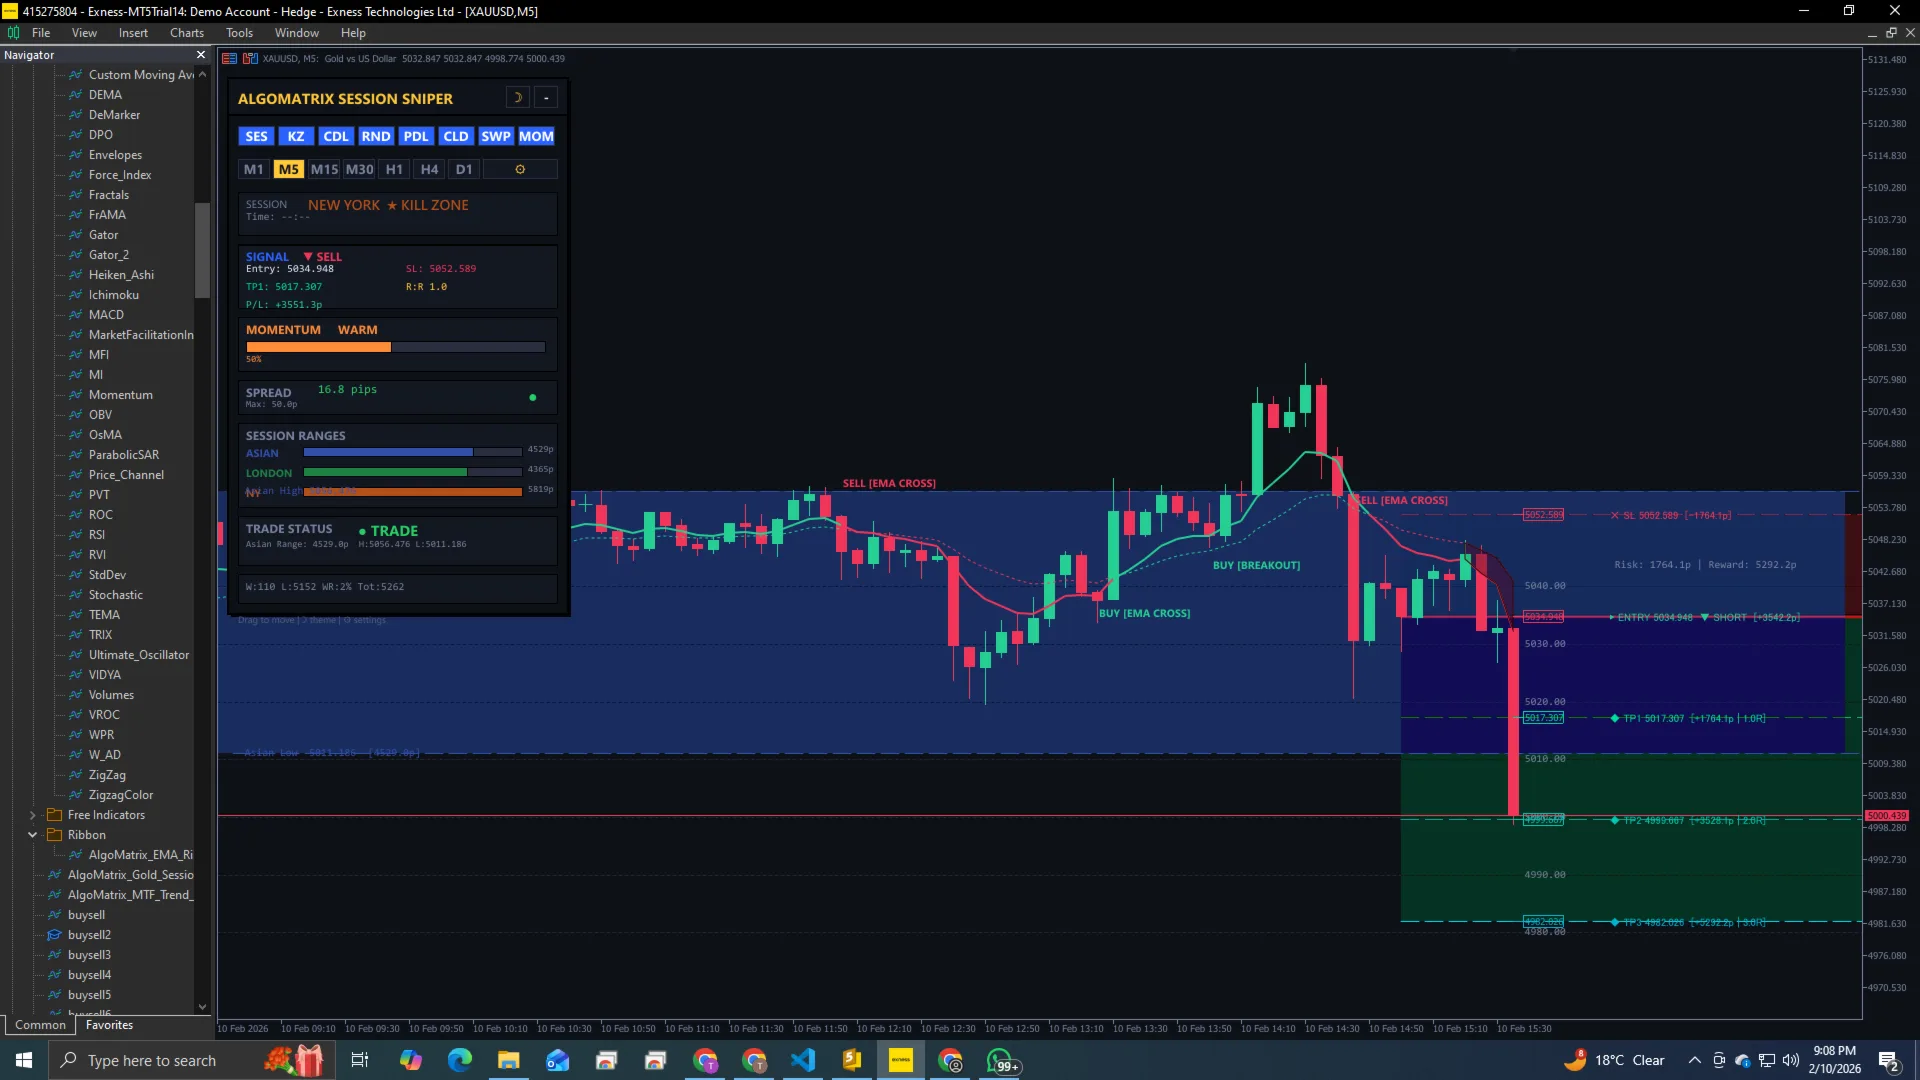The width and height of the screenshot is (1920, 1080).
Task: Click the orange momentum progress bar
Action: point(317,347)
